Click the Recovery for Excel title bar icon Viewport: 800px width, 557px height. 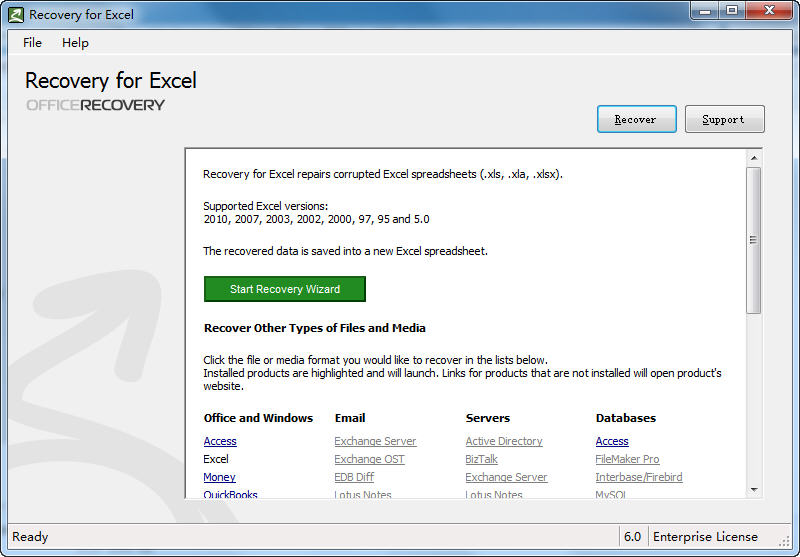point(15,15)
